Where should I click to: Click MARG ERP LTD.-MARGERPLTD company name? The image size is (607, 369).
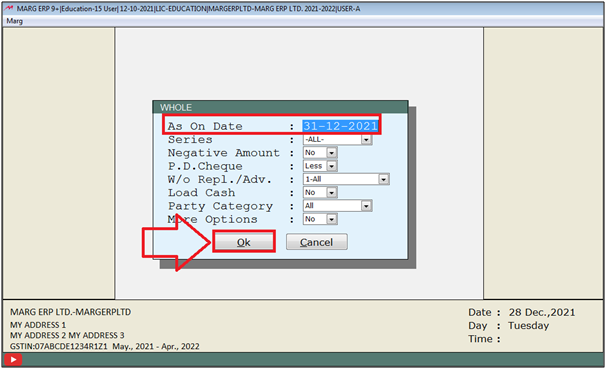click(70, 312)
